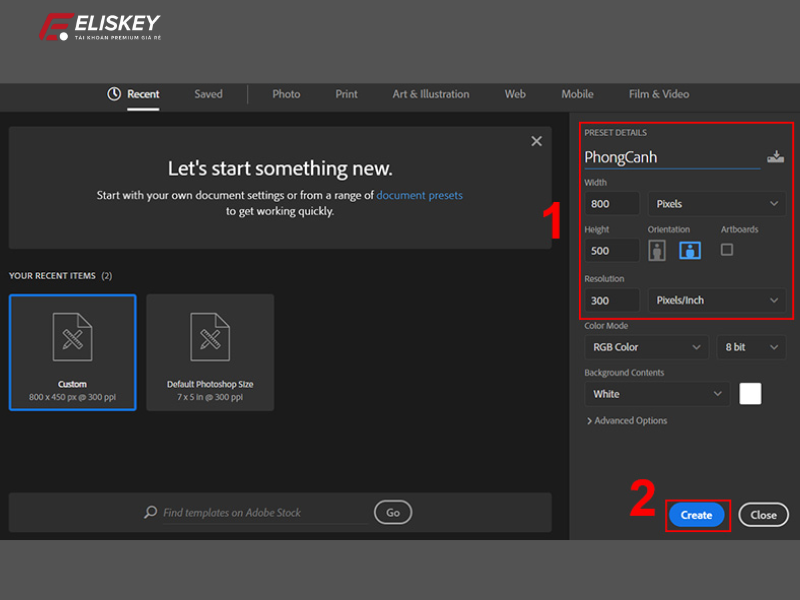This screenshot has width=800, height=600.
Task: Click the Create button
Action: [696, 515]
